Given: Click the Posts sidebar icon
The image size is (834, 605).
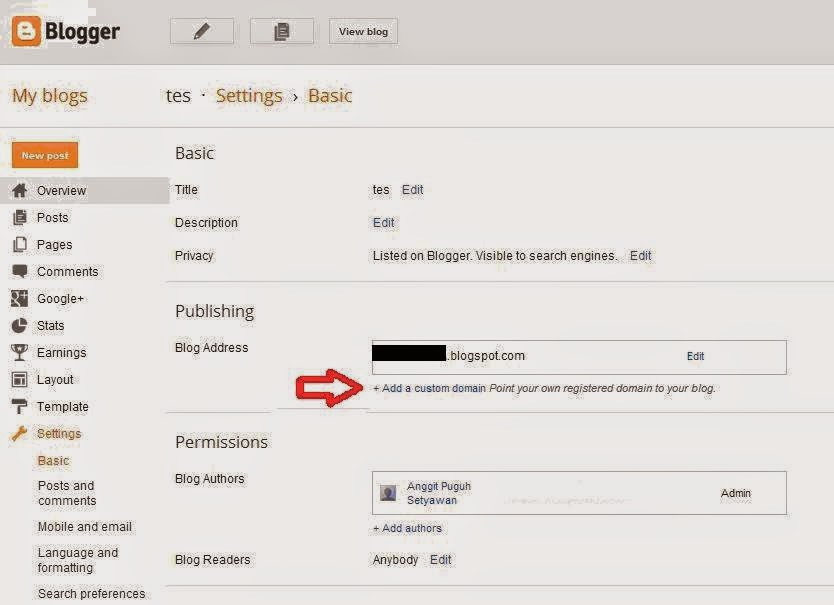Looking at the screenshot, I should coord(20,217).
